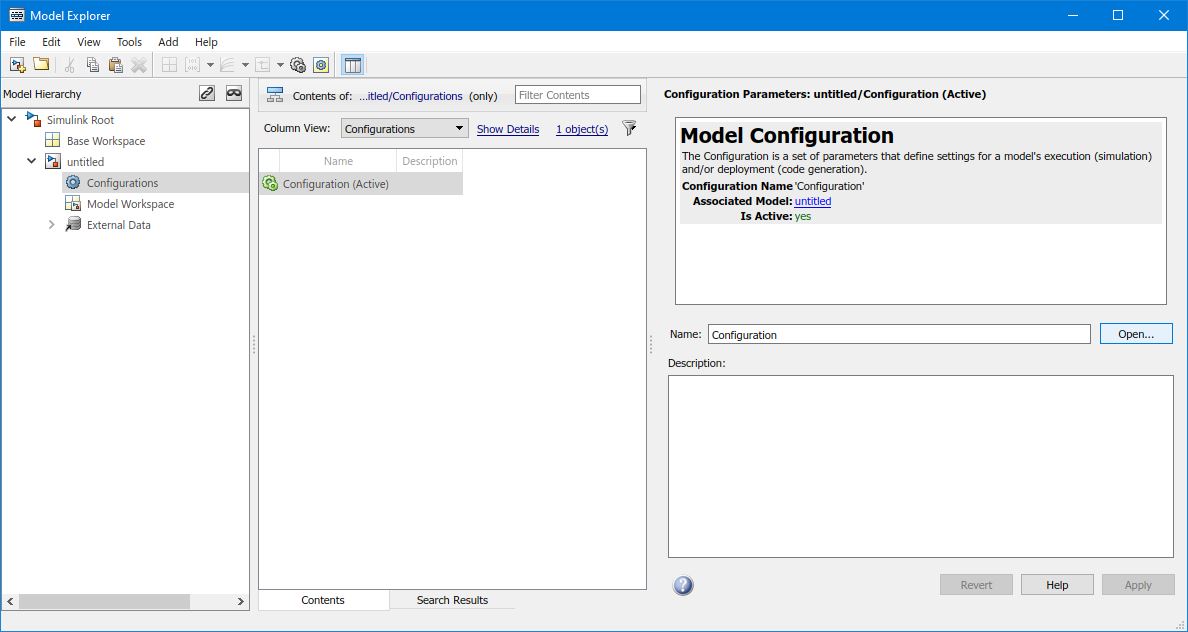Click the Model Hierarchy horizontal scrollbar
1188x632 pixels.
[x=104, y=601]
